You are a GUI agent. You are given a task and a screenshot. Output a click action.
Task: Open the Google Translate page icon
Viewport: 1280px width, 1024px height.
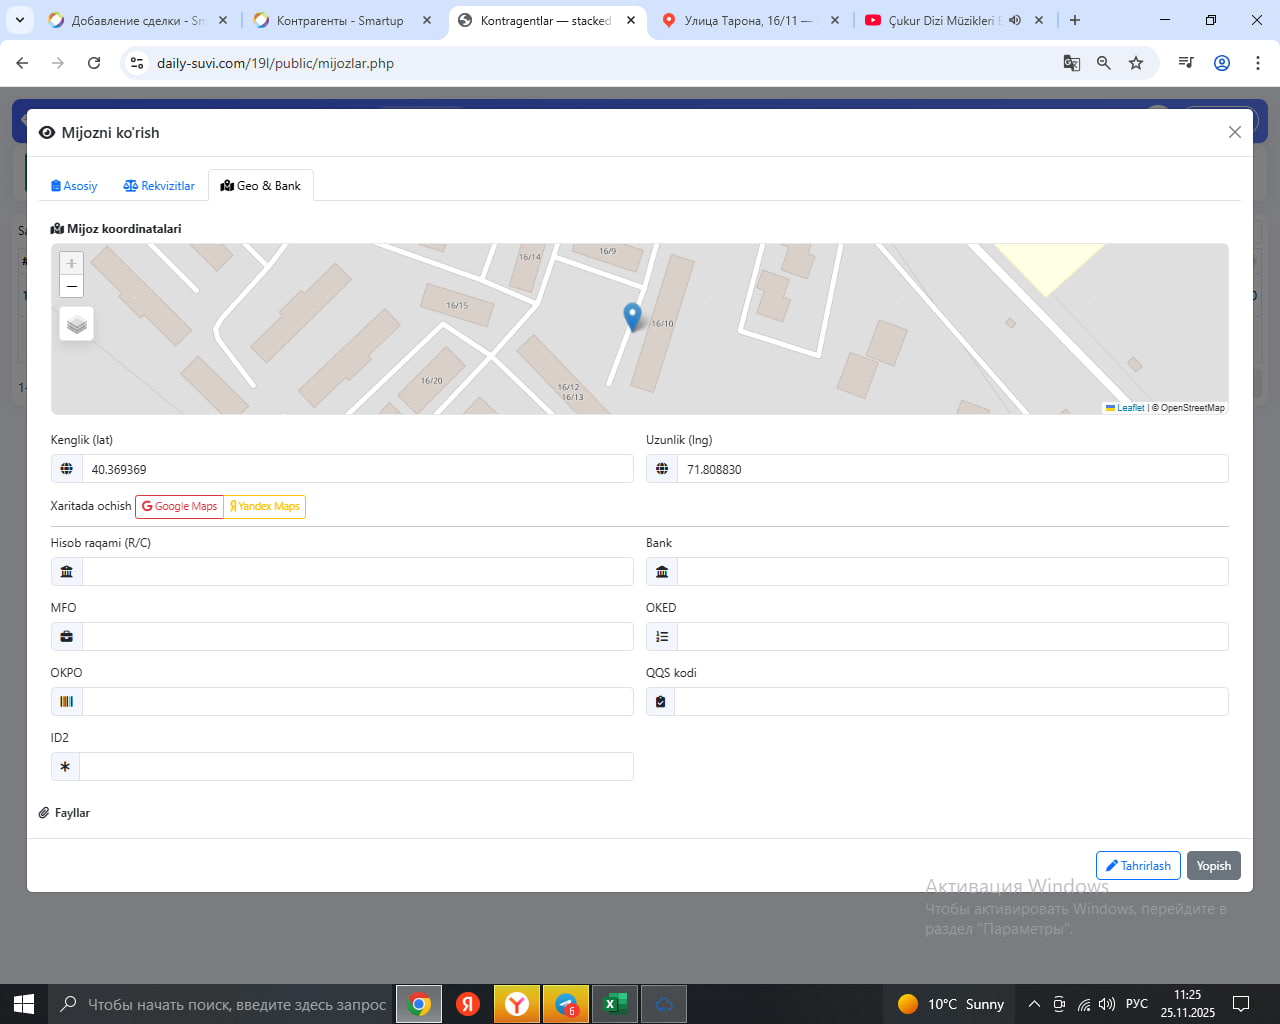pyautogui.click(x=1072, y=63)
